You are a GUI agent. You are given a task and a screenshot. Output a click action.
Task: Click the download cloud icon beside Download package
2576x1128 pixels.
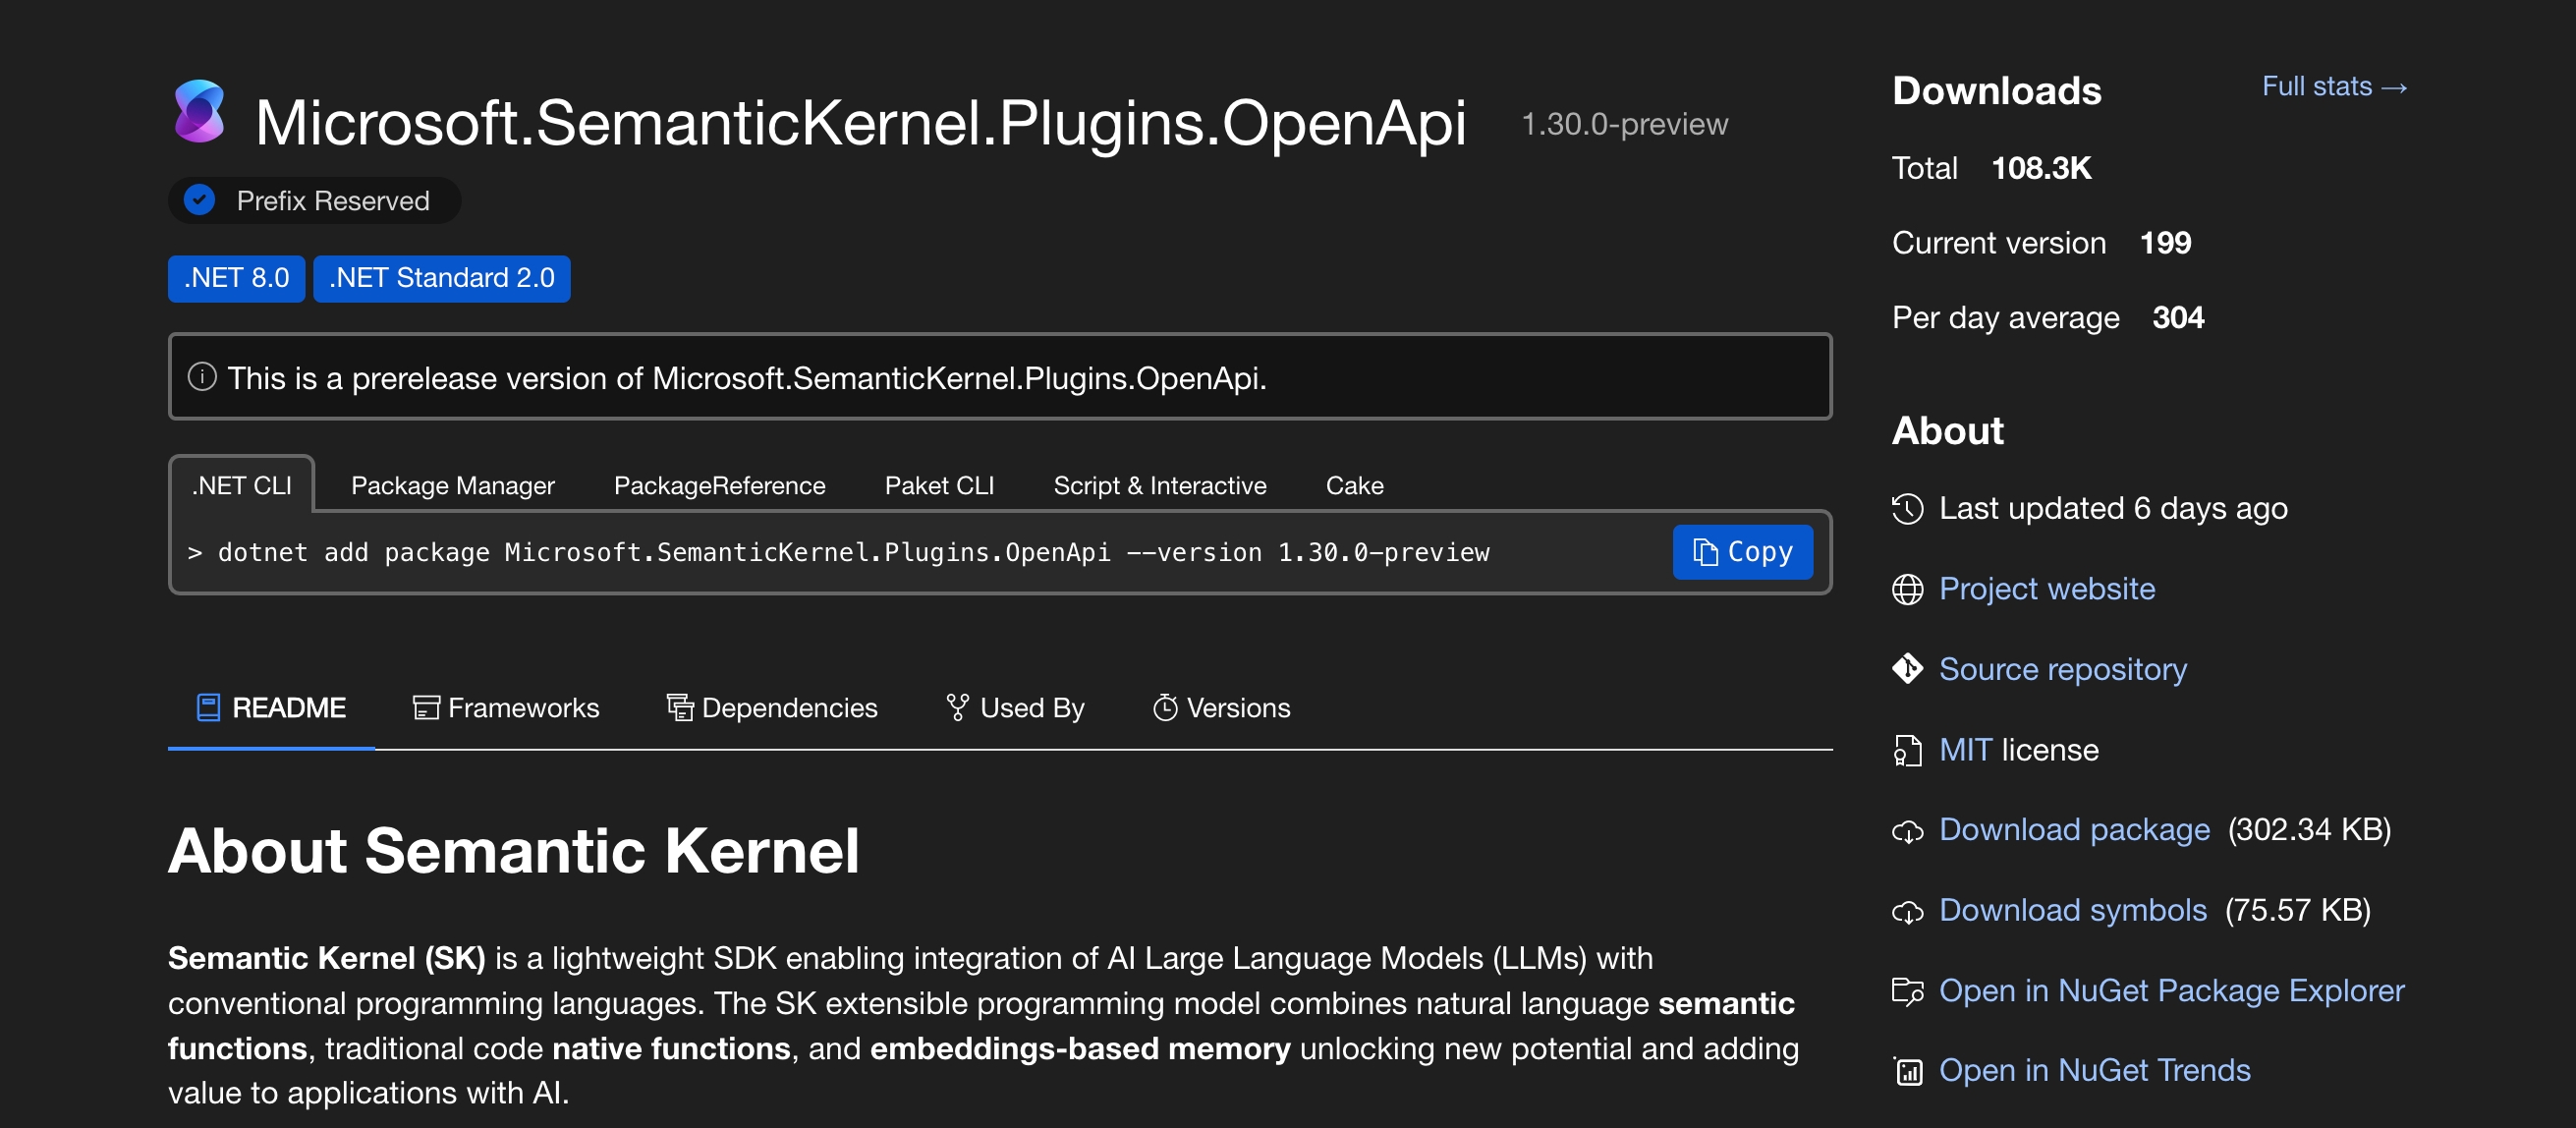coord(1908,830)
